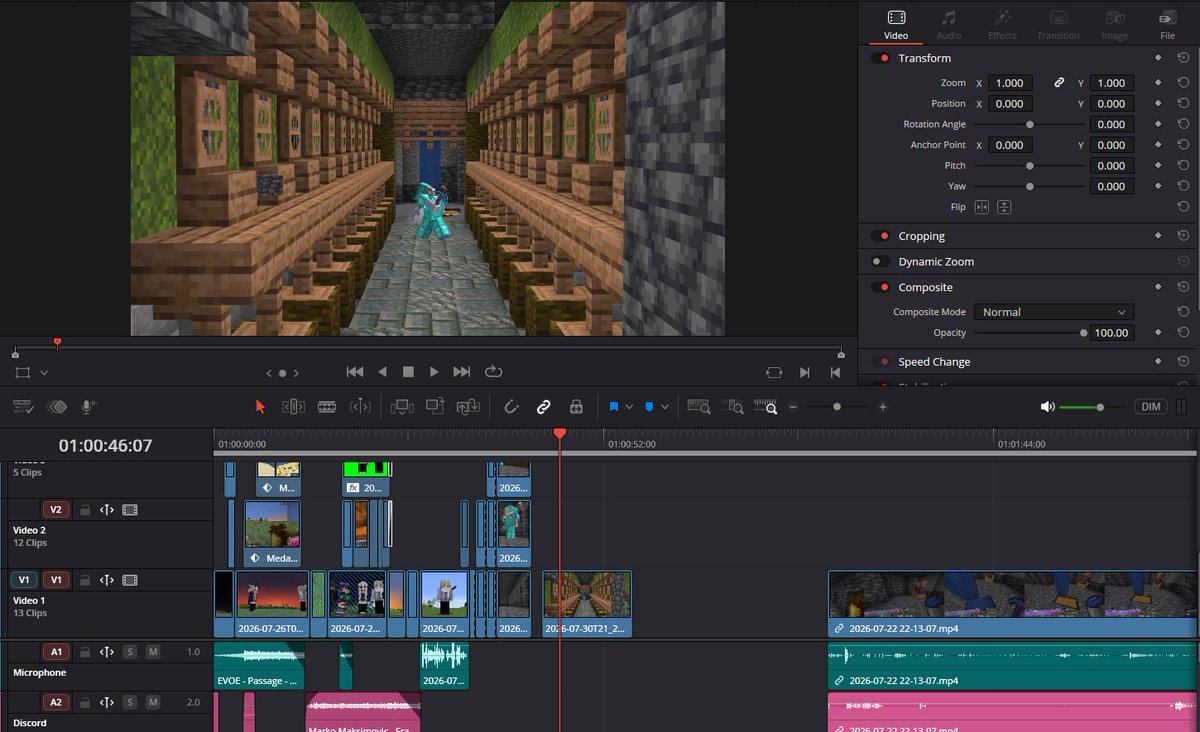Click the Match Frame viewer icon
Image resolution: width=1200 pixels, height=732 pixels.
[774, 372]
